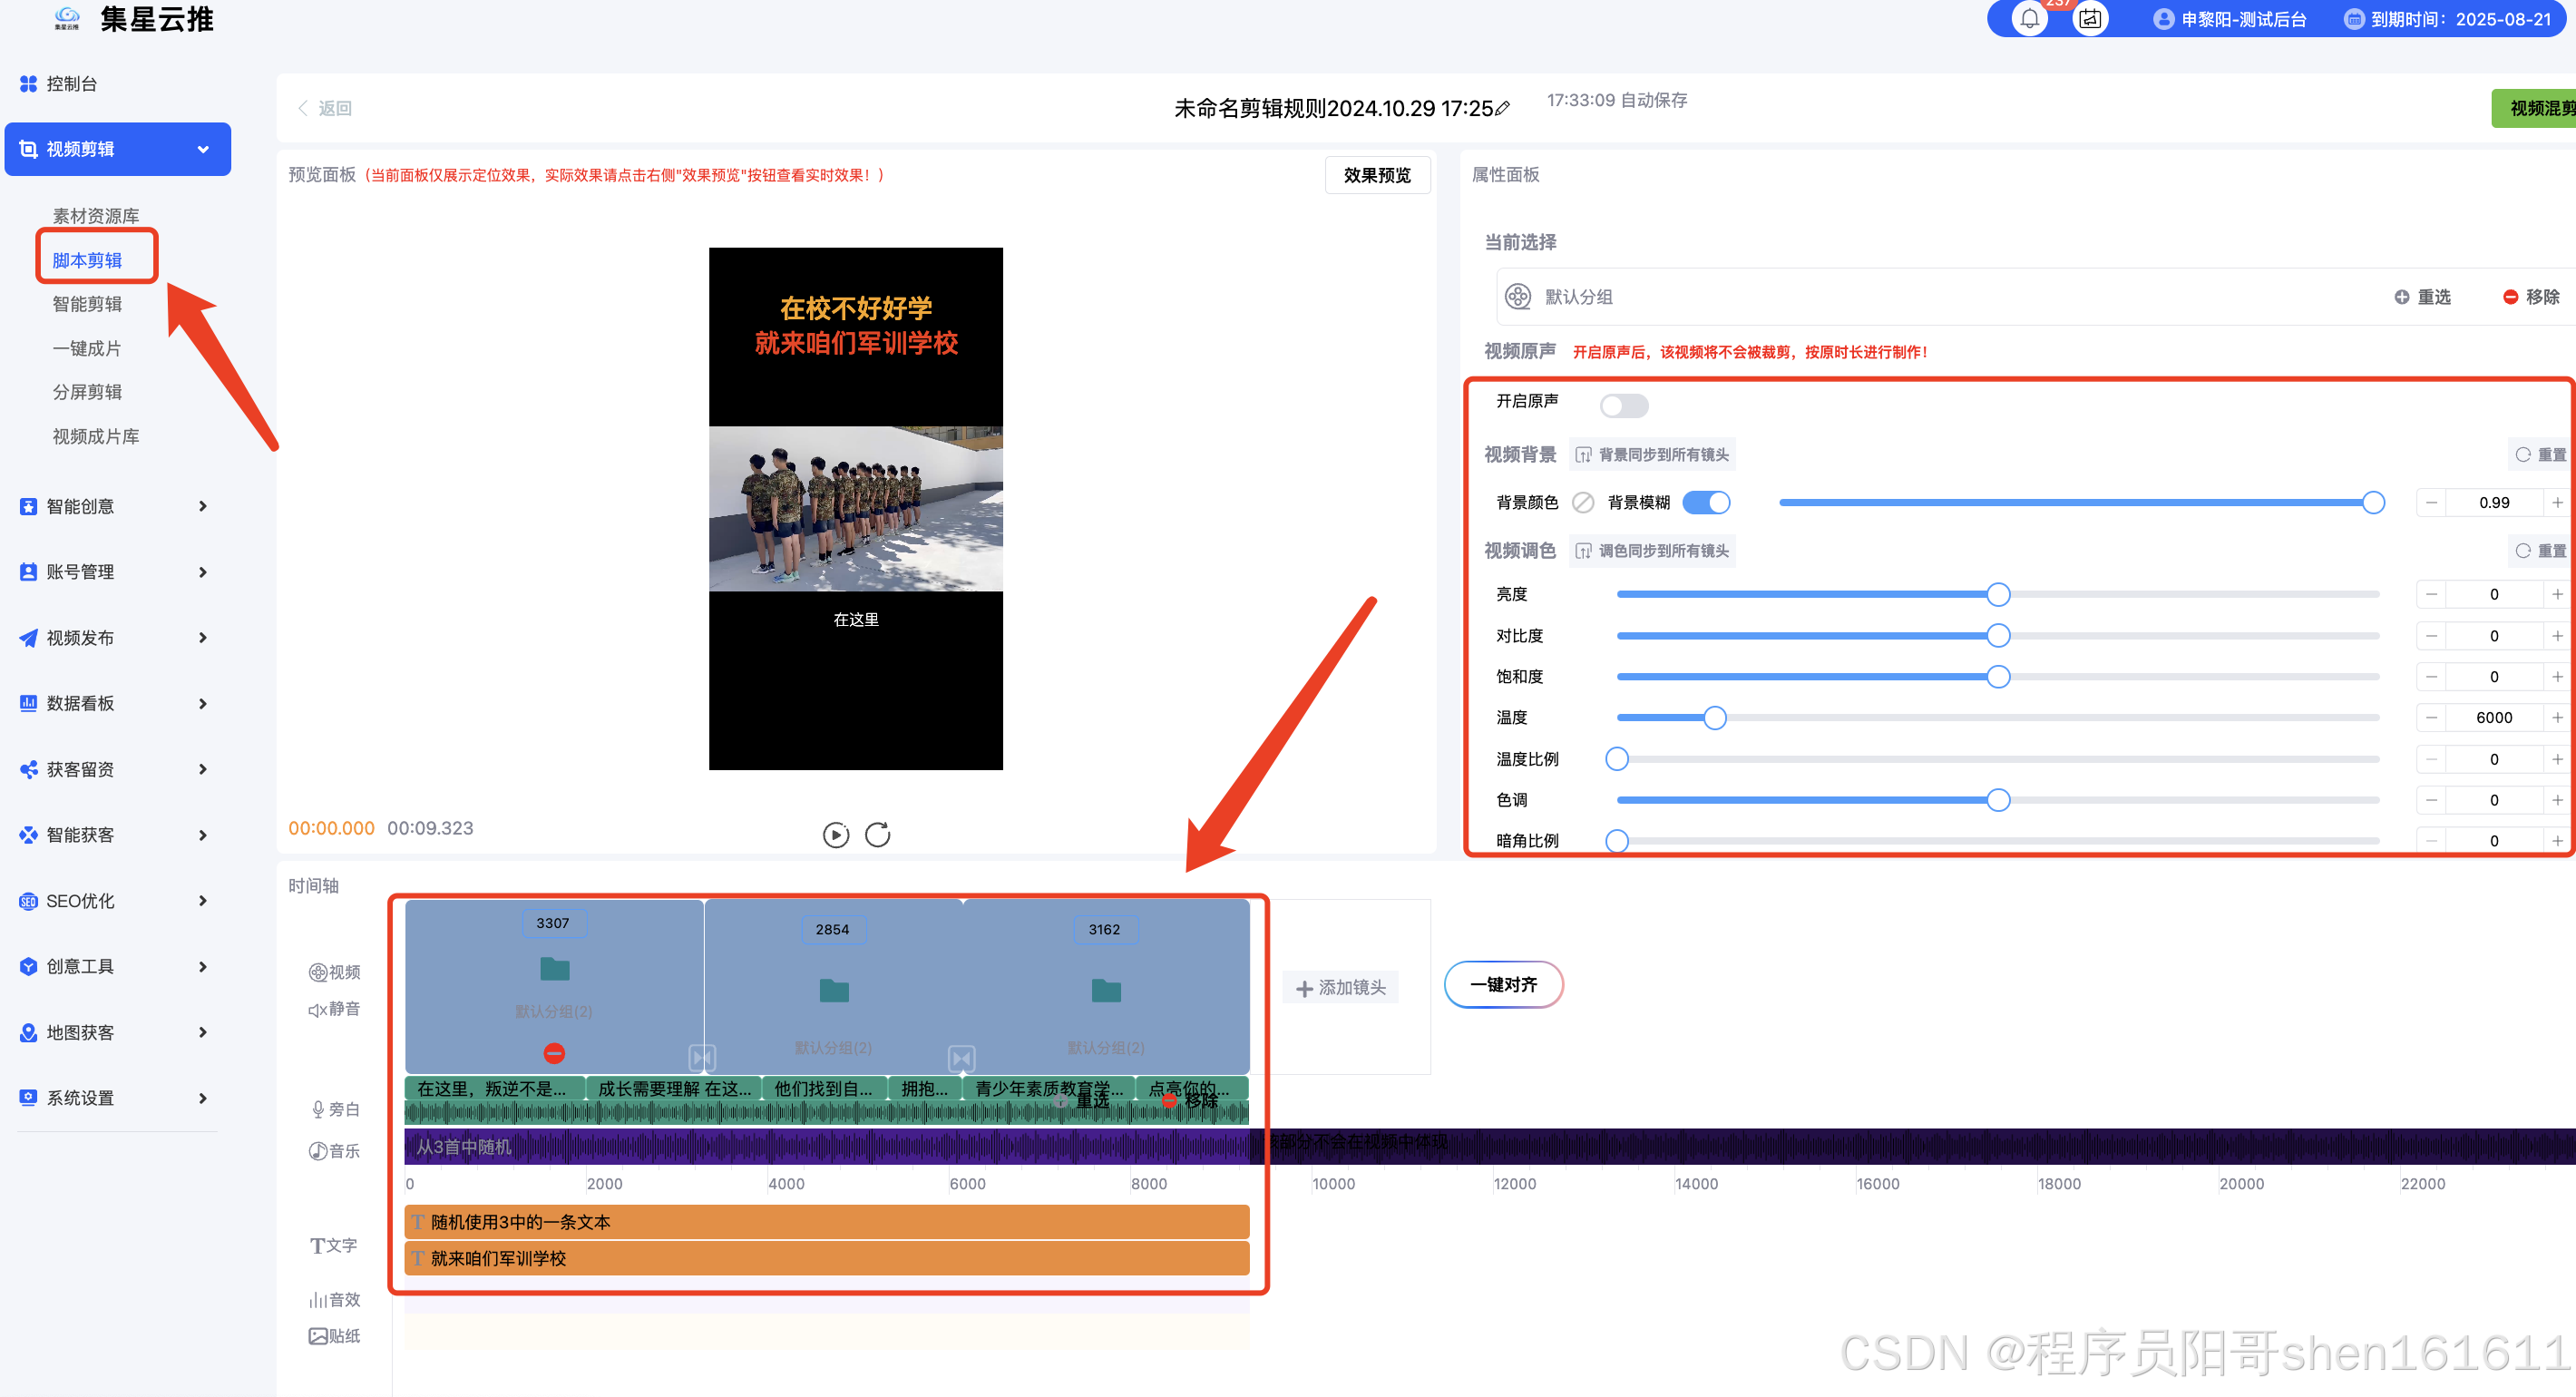Viewport: 2576px width, 1397px height.
Task: Click the red remove icon on first clip
Action: coord(554,1053)
